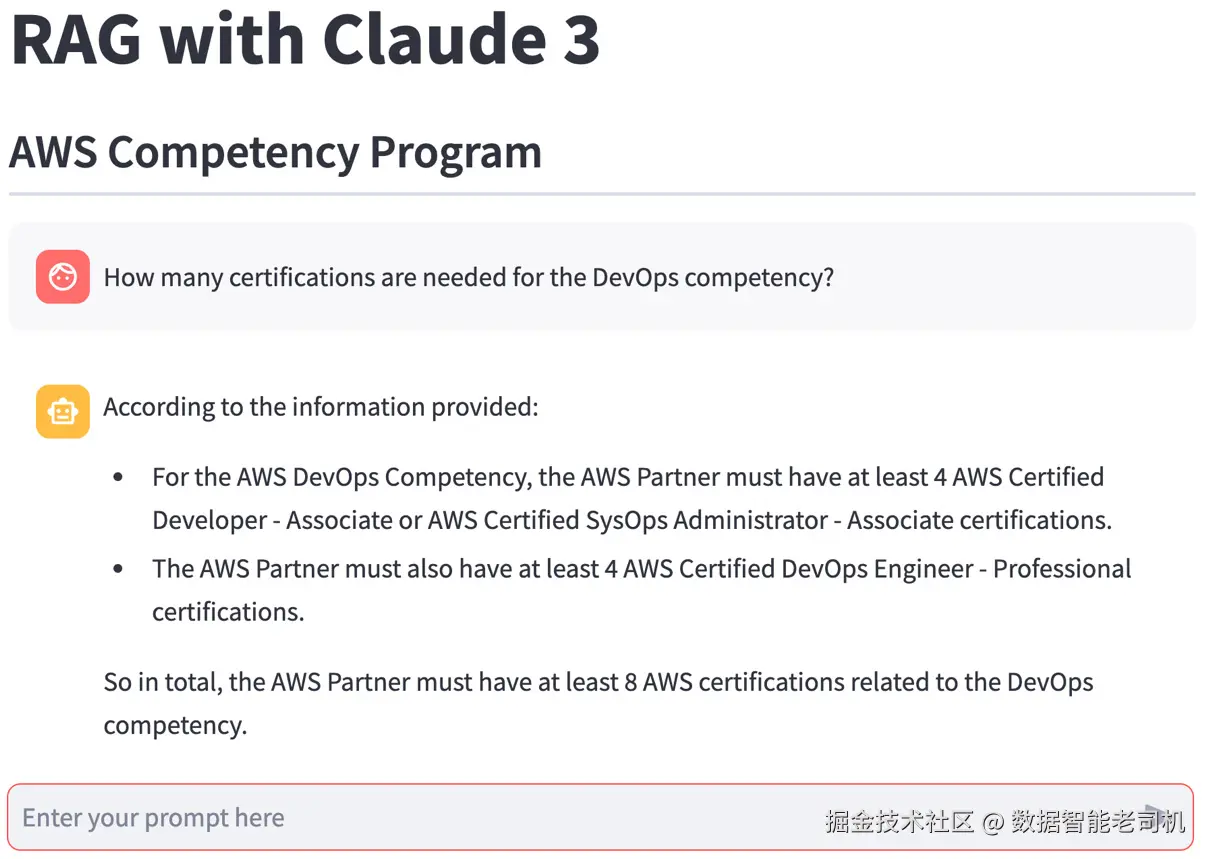The height and width of the screenshot is (859, 1209).
Task: Click the line beginning 'Developer - Associate or'
Action: point(630,520)
